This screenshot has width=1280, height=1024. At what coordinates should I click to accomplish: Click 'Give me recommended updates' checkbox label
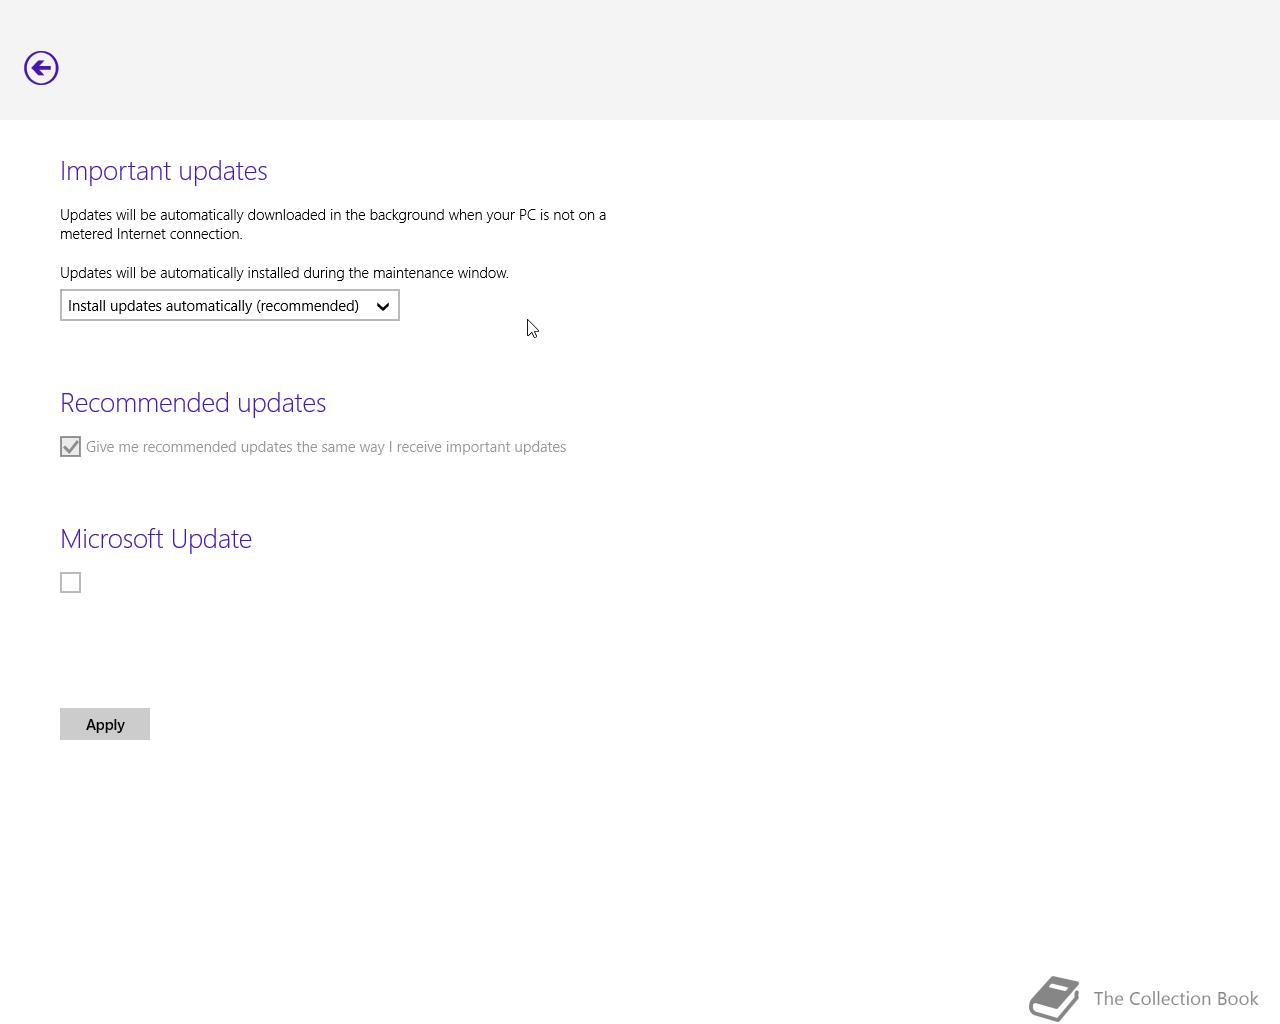[326, 447]
